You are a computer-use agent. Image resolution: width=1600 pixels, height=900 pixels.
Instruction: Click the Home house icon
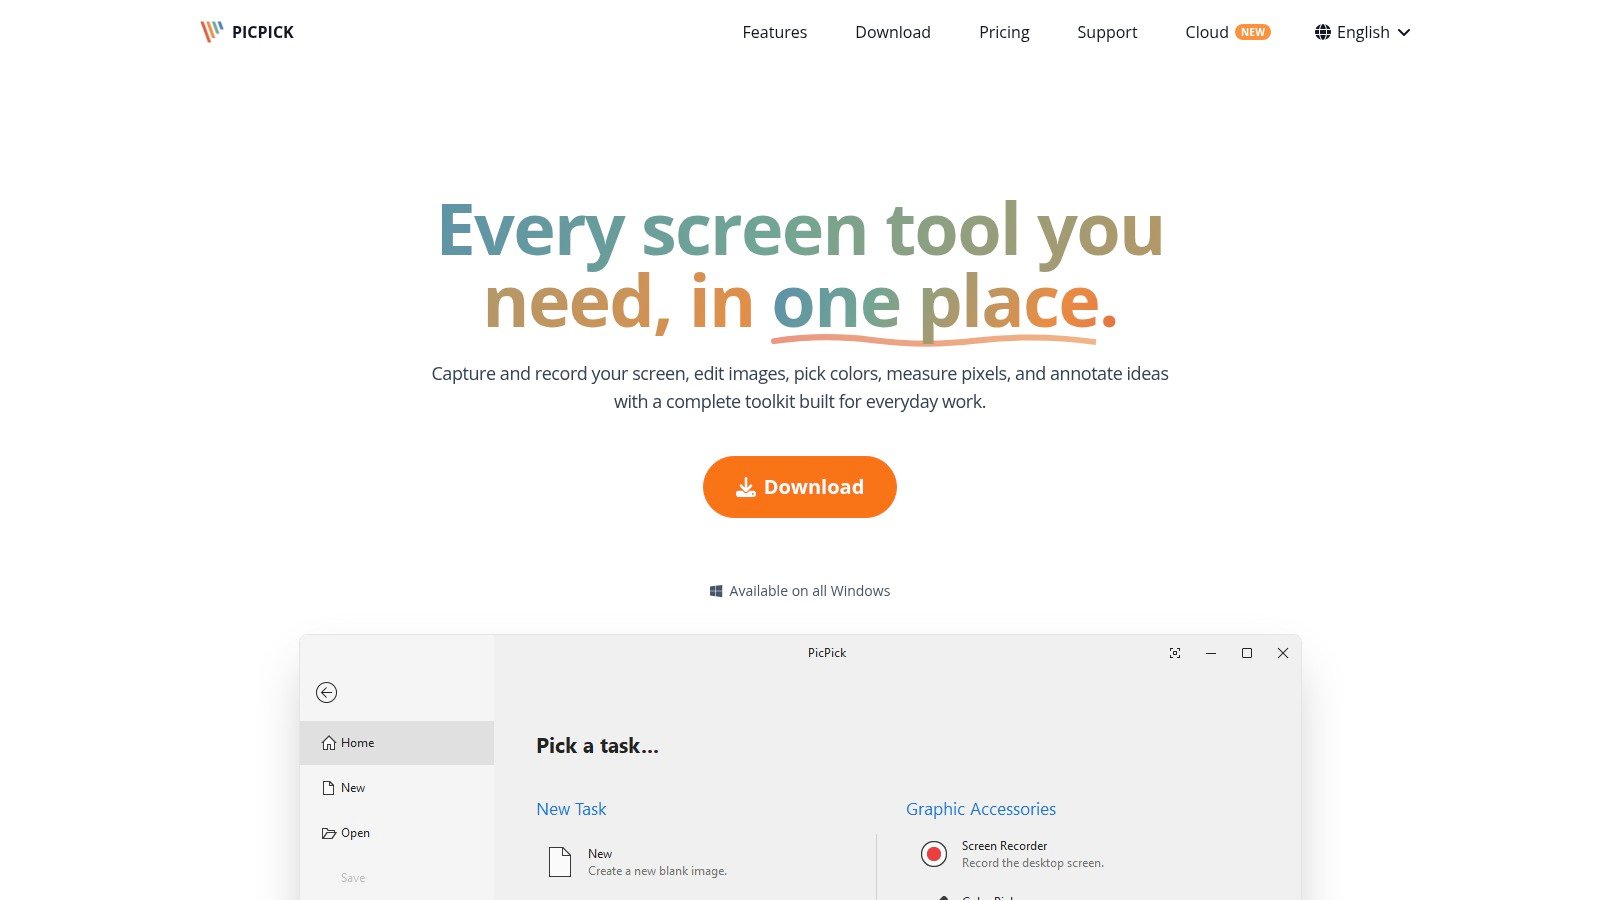tap(329, 743)
